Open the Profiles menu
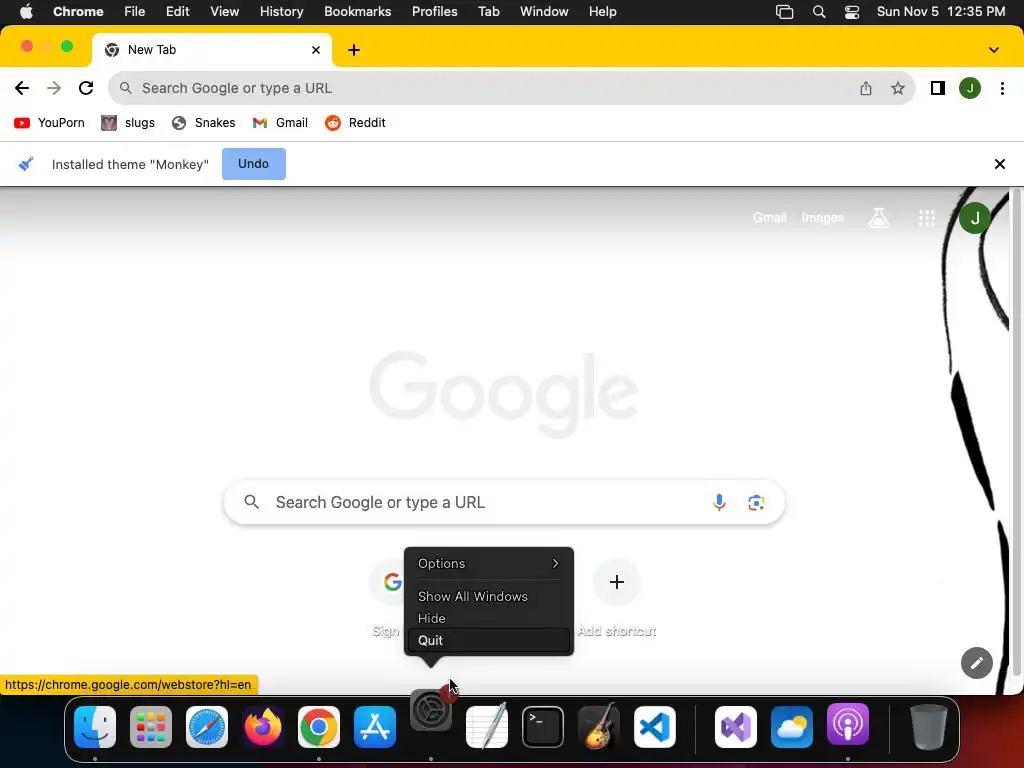1024x768 pixels. pyautogui.click(x=434, y=12)
